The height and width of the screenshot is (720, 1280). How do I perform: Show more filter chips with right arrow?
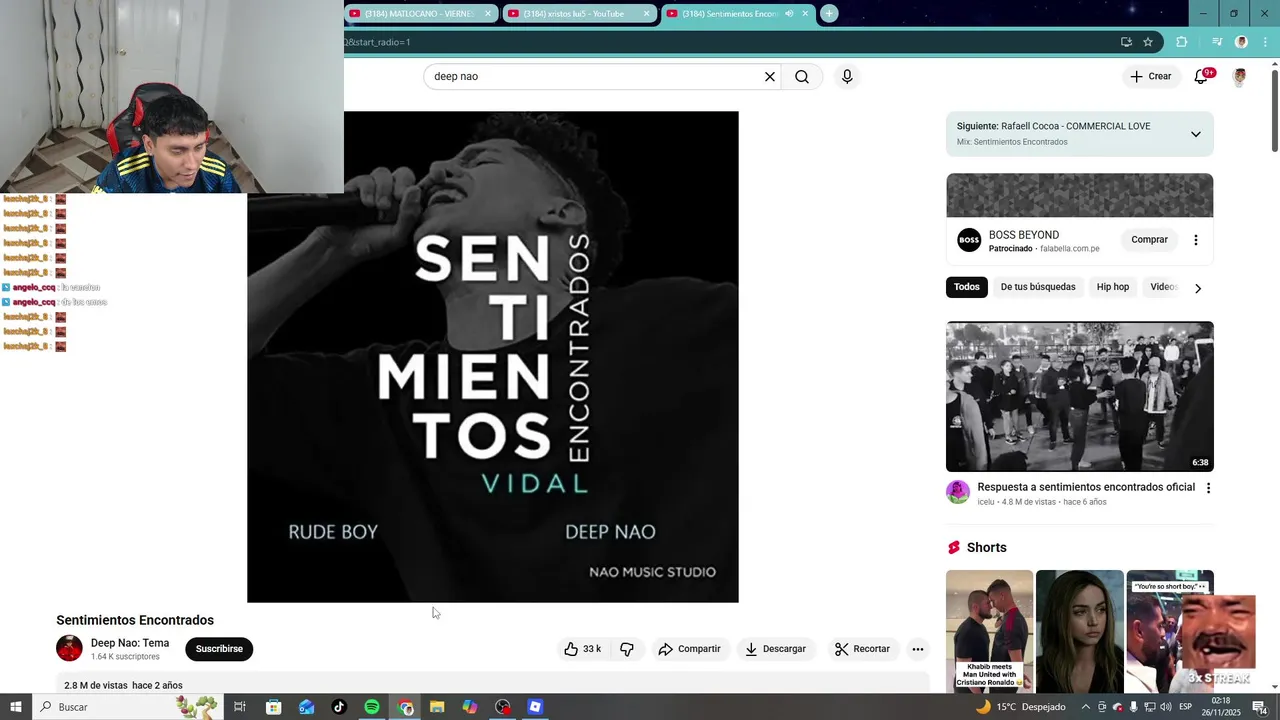pyautogui.click(x=1198, y=288)
